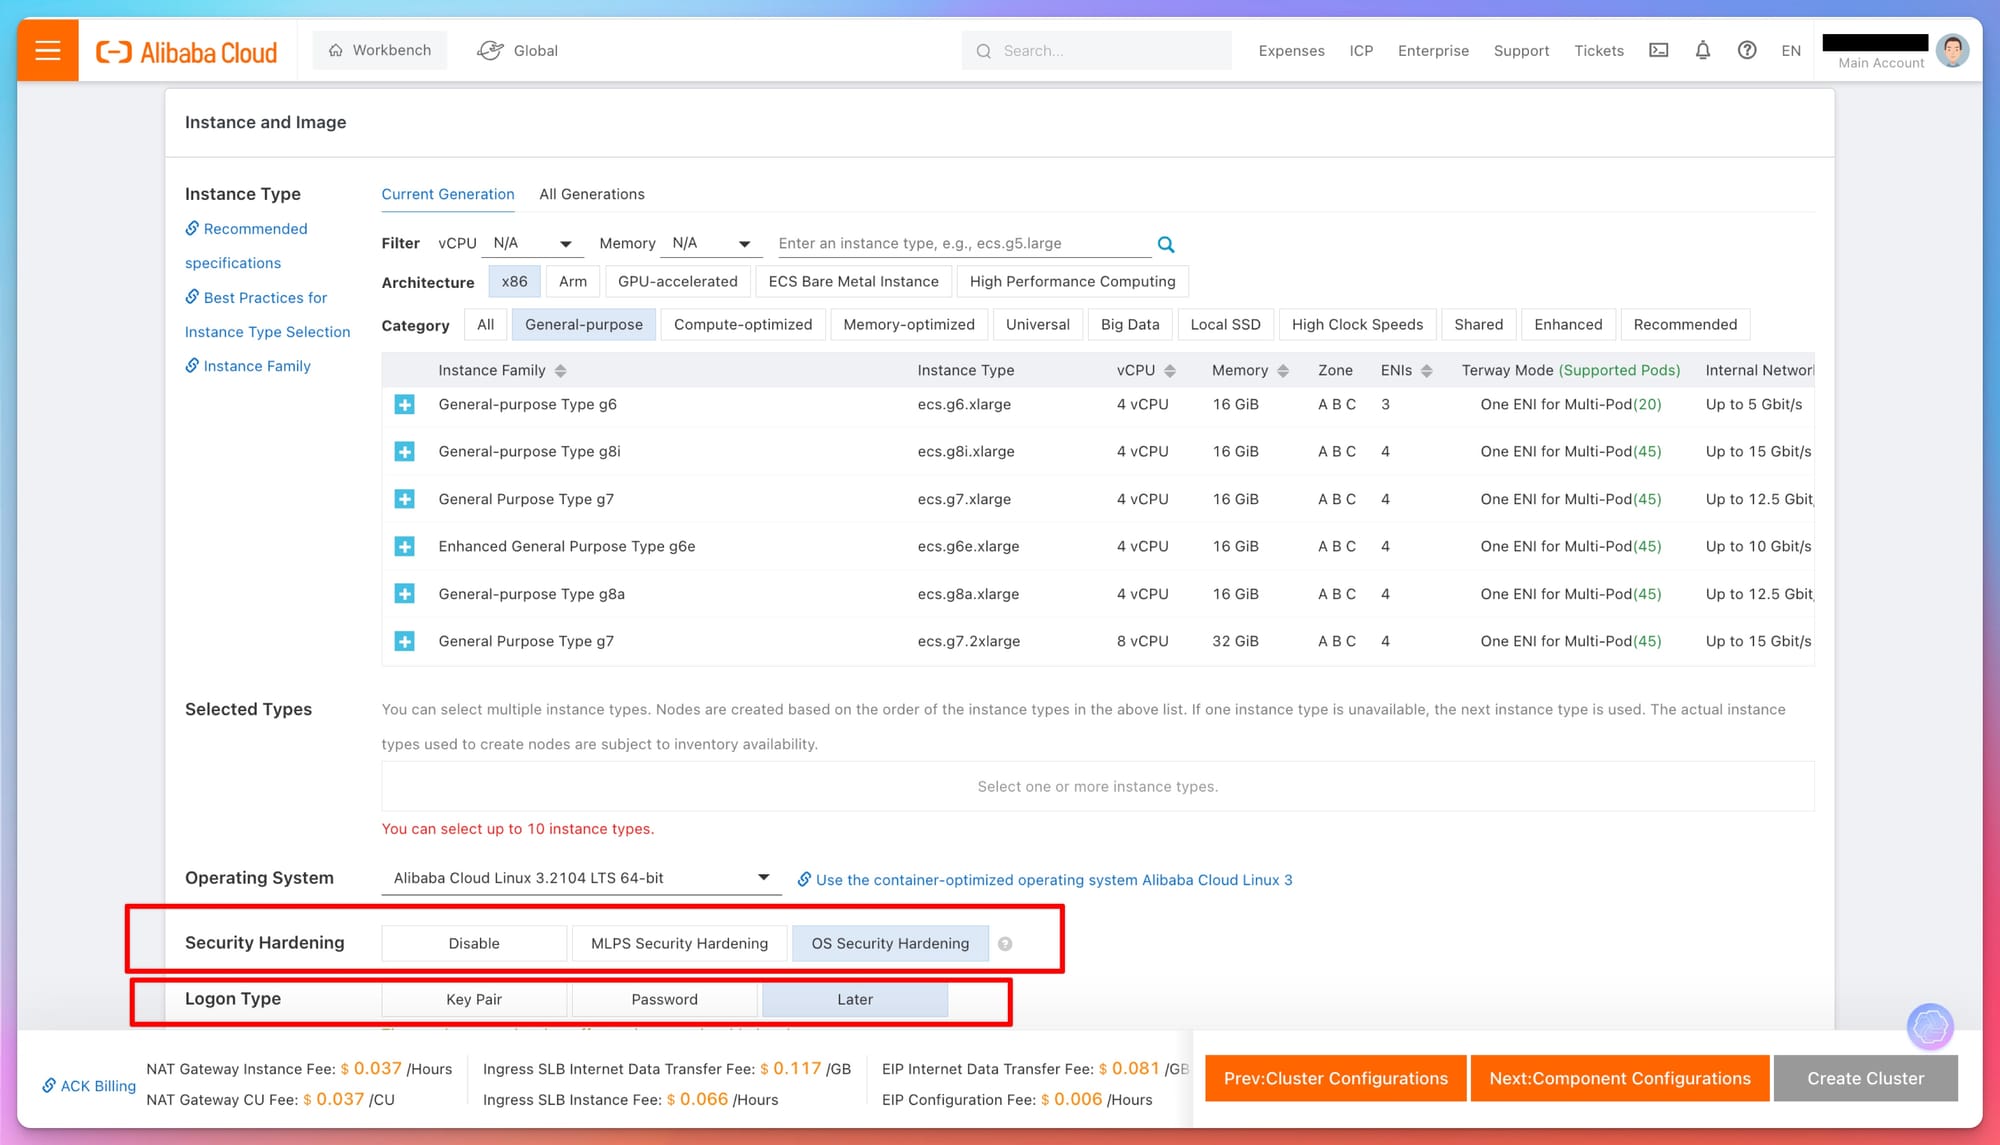
Task: Open the AI assistant bubble icon
Action: point(1931,1027)
